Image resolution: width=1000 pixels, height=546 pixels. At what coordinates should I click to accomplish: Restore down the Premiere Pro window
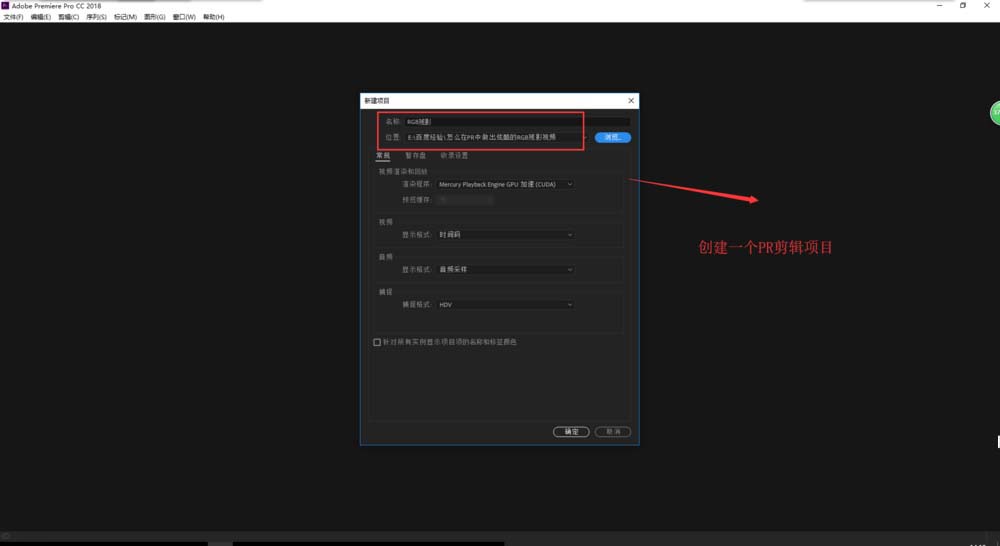(x=963, y=5)
